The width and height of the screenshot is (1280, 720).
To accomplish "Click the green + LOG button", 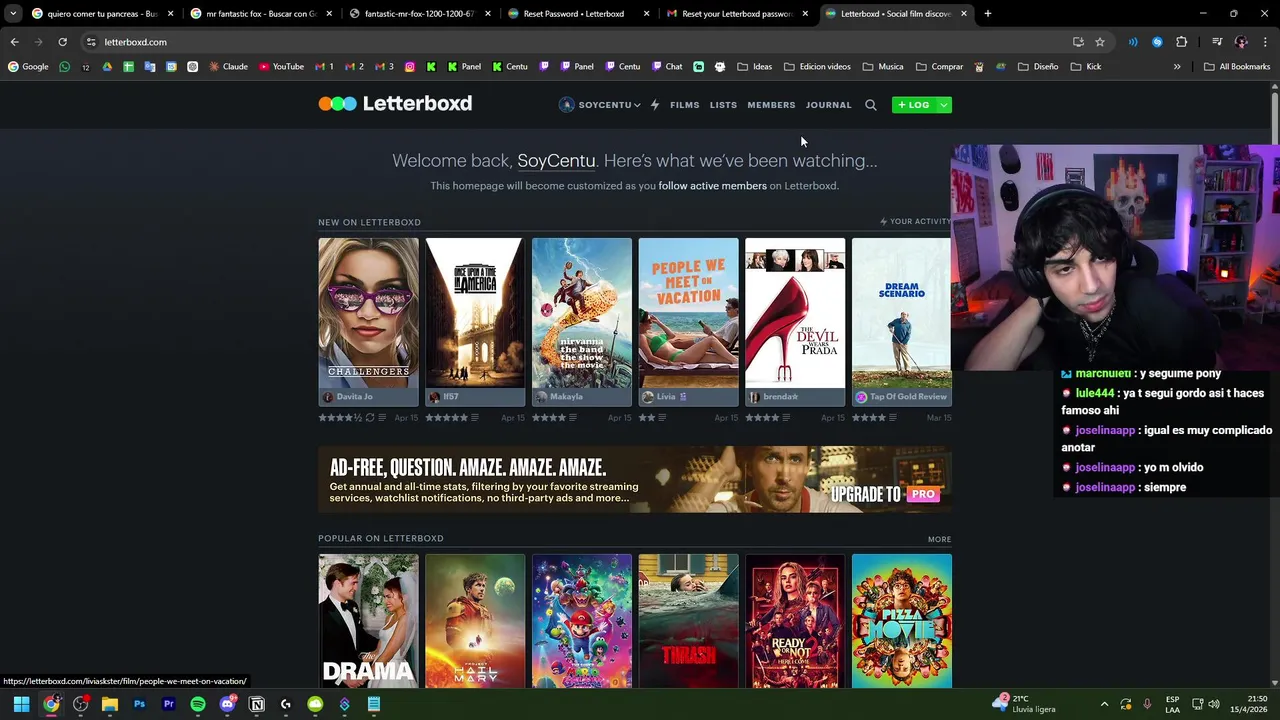I will (913, 105).
